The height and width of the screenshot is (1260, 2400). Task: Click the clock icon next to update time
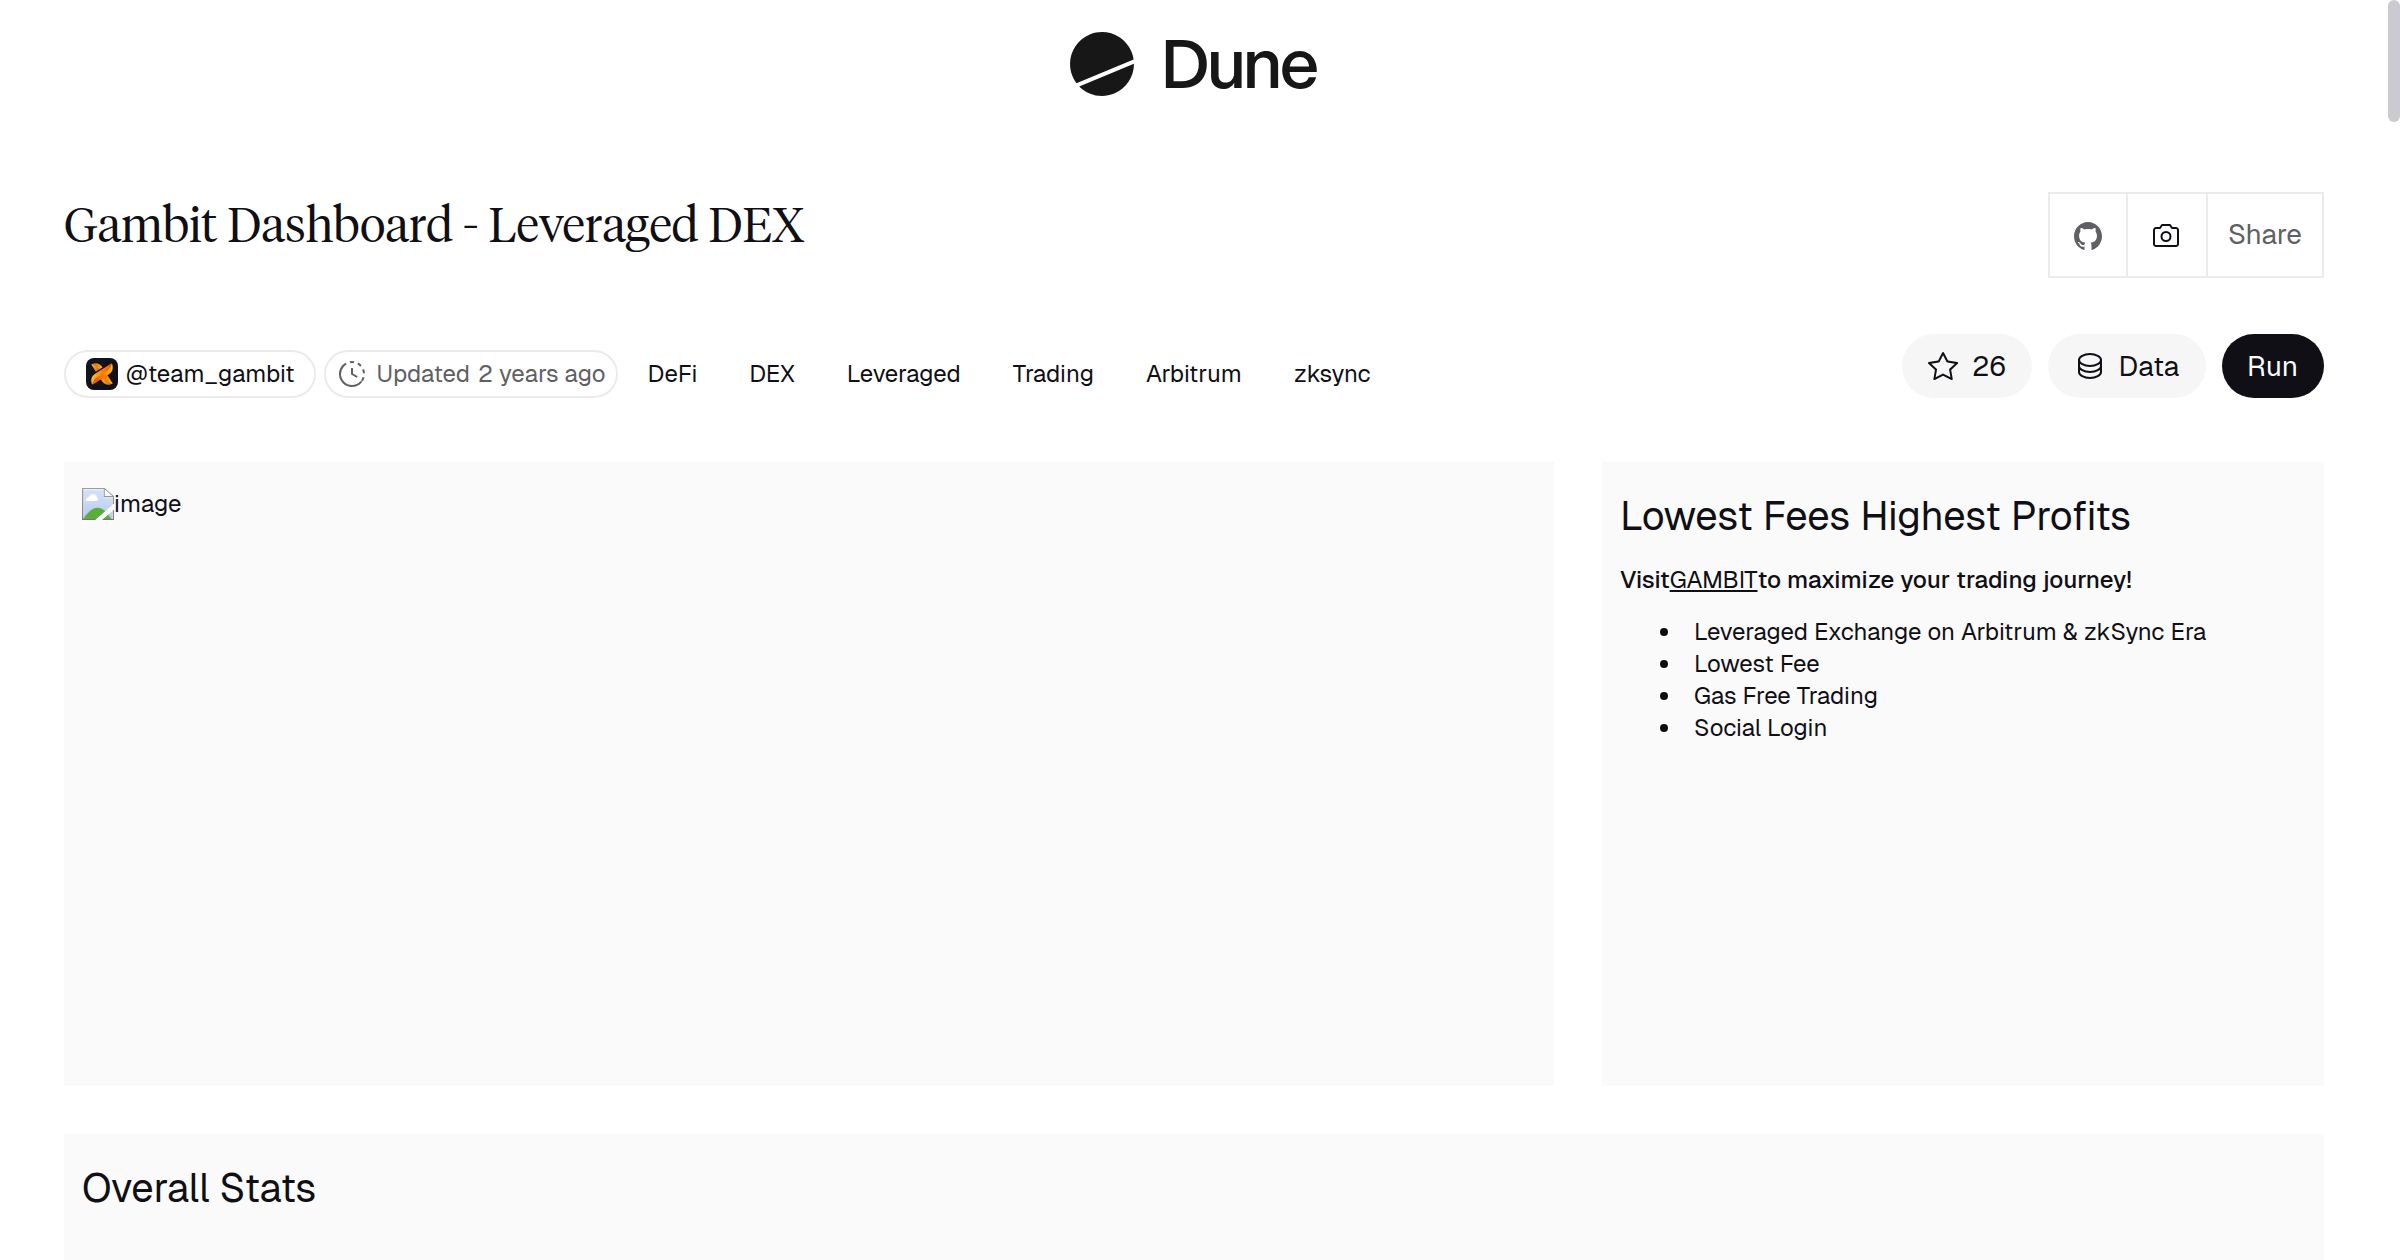coord(354,373)
